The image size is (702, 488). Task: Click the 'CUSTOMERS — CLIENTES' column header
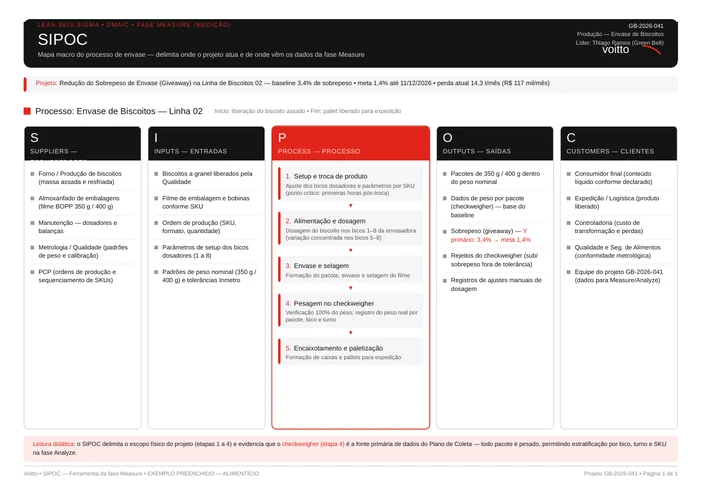tap(619, 143)
